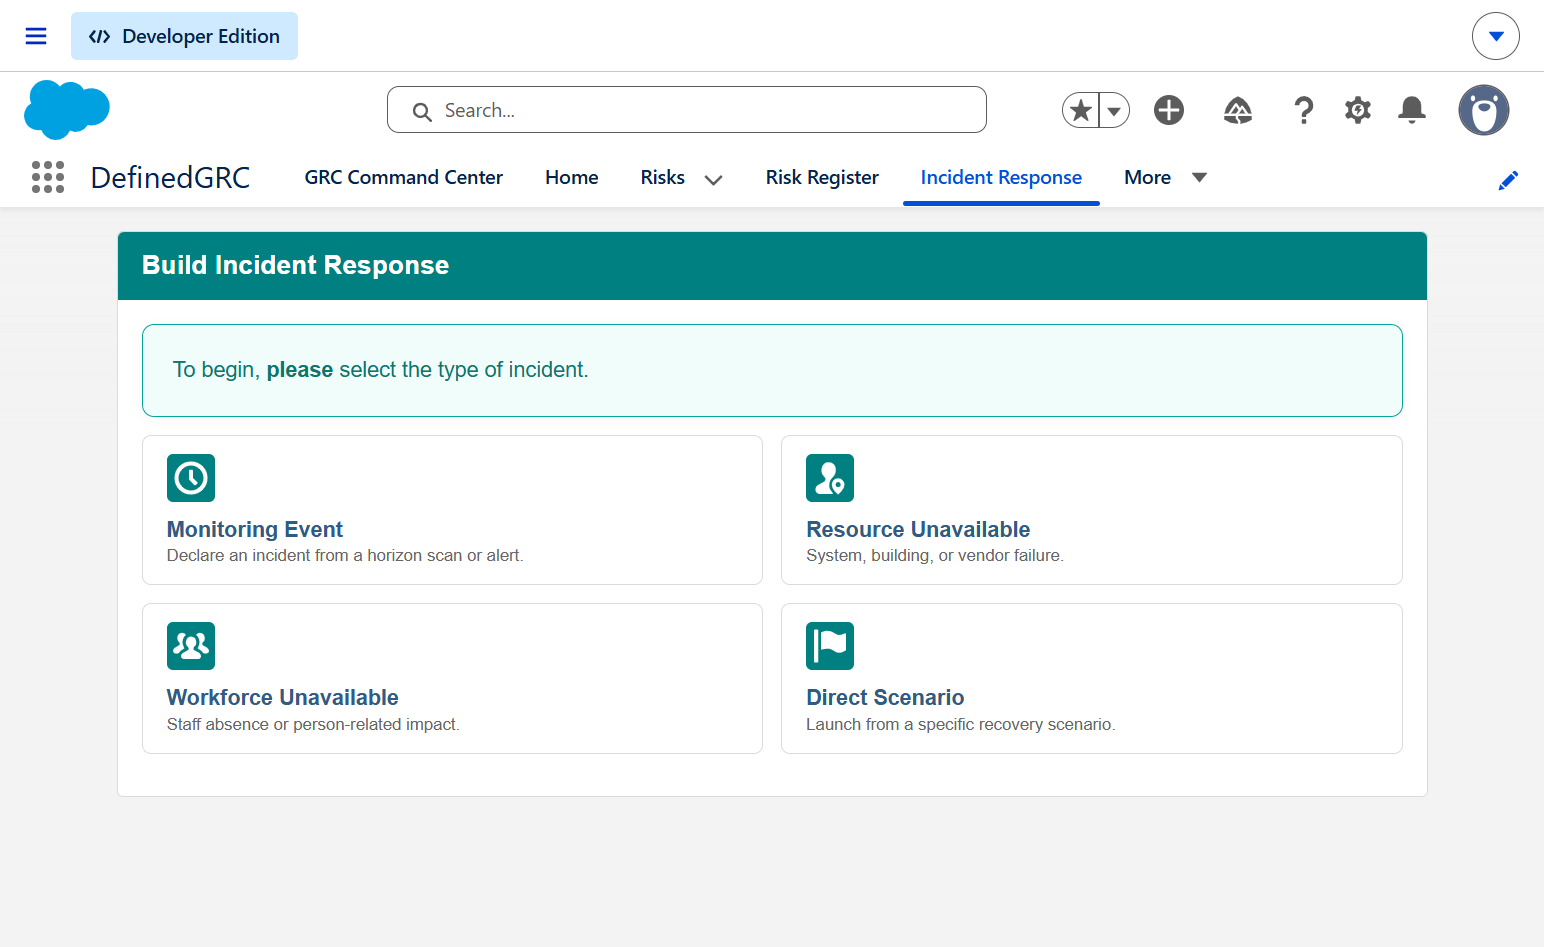This screenshot has height=947, width=1544.
Task: Click the Direct Scenario flag icon
Action: [x=830, y=646]
